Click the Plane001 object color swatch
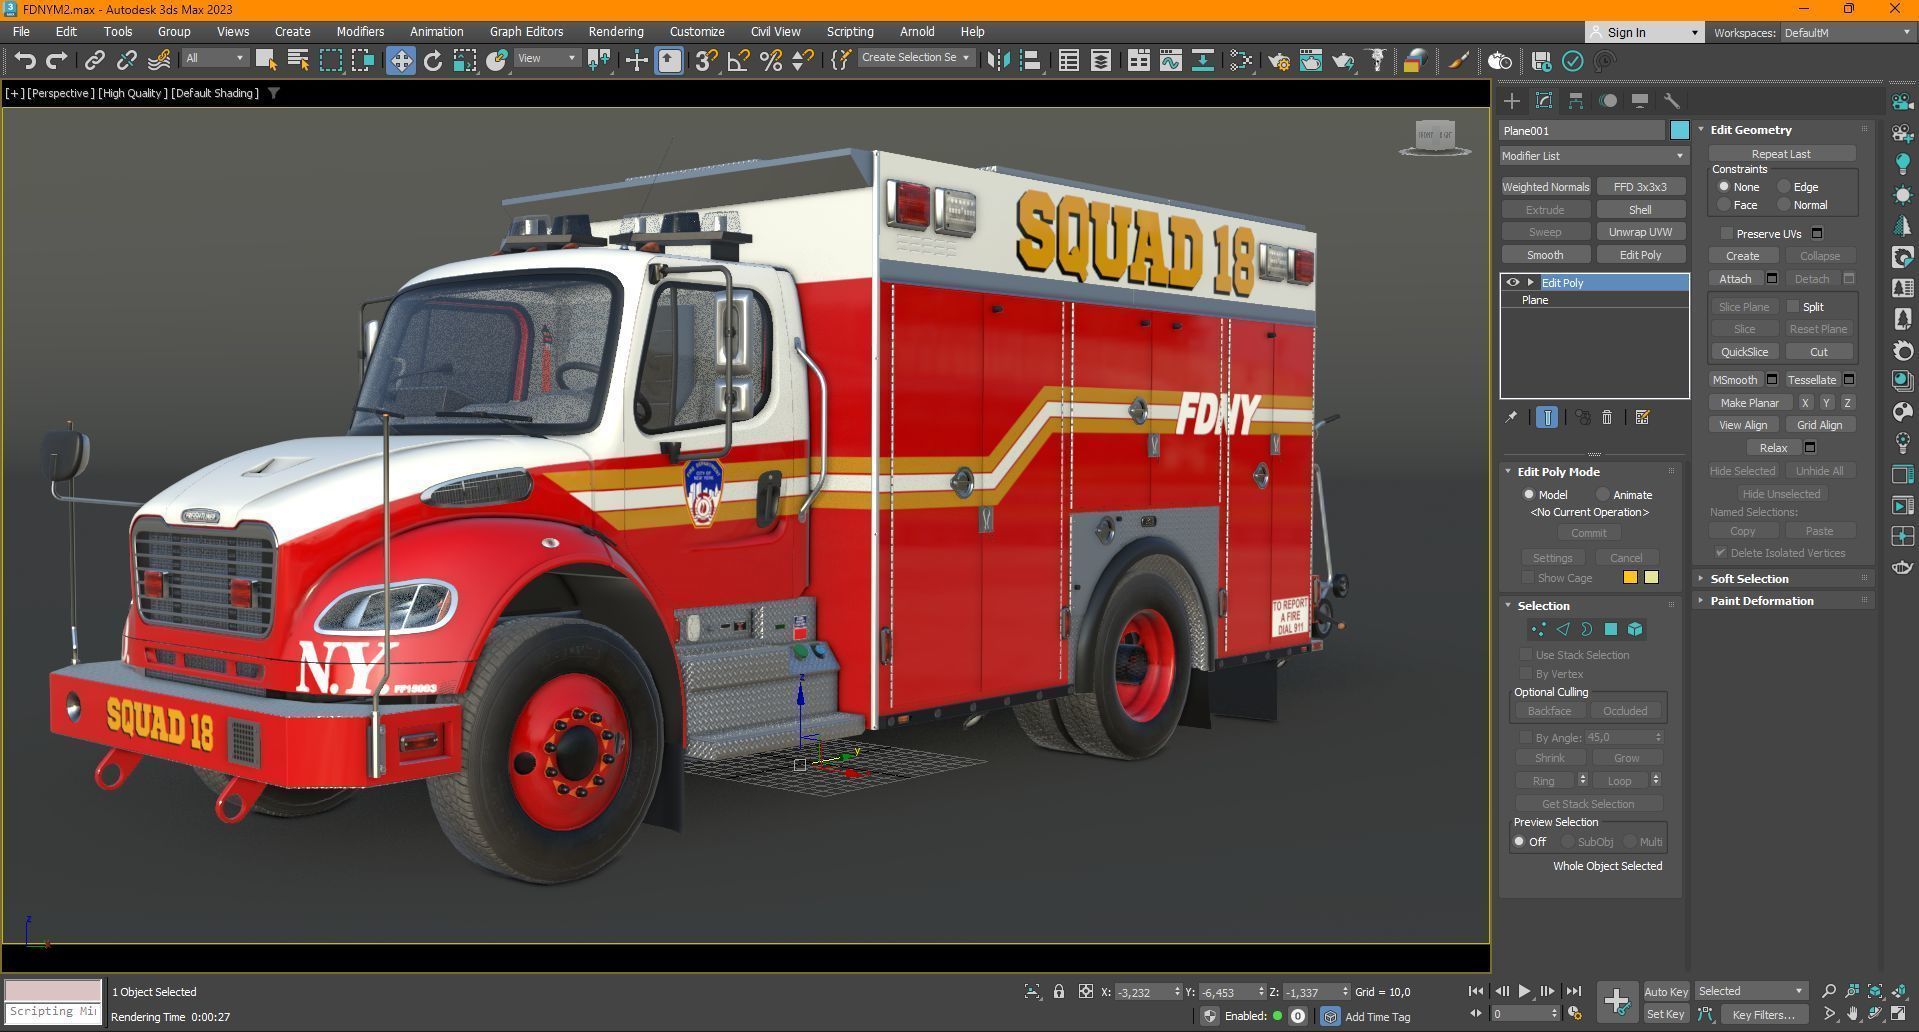The image size is (1919, 1032). pos(1679,130)
